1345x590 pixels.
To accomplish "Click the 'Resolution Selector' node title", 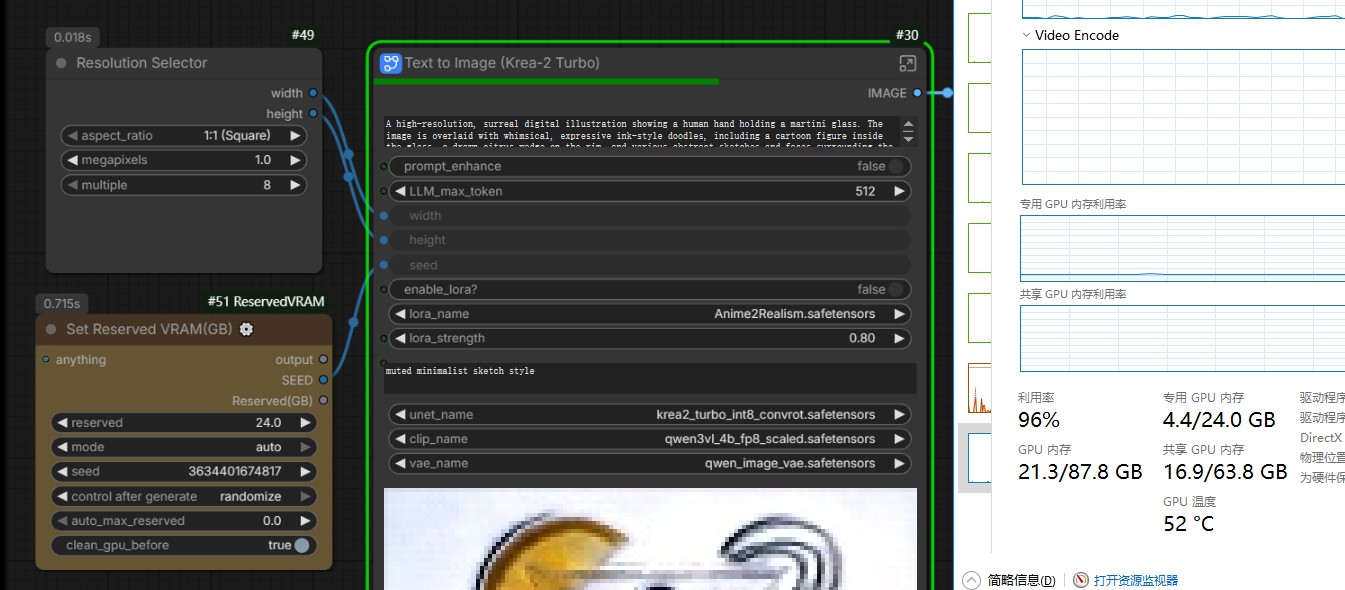I will click(142, 63).
